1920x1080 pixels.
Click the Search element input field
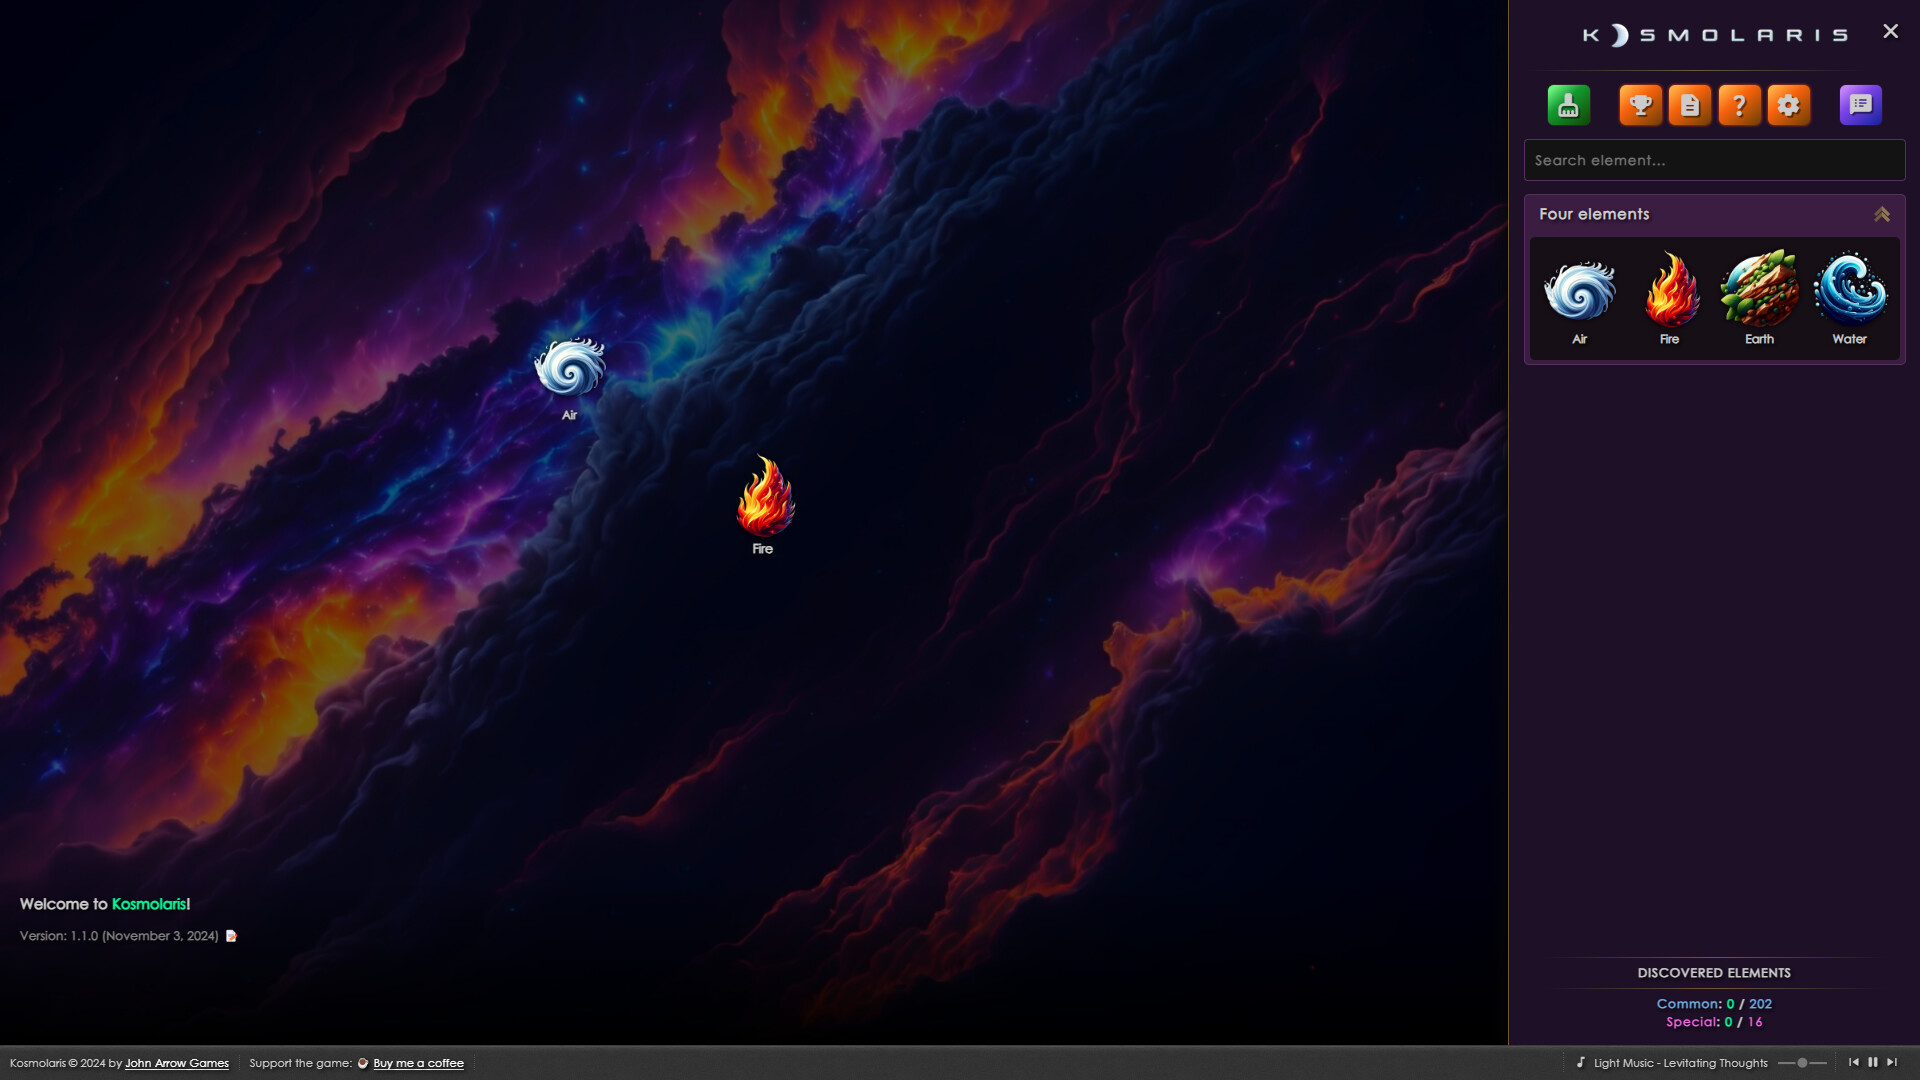tap(1714, 160)
